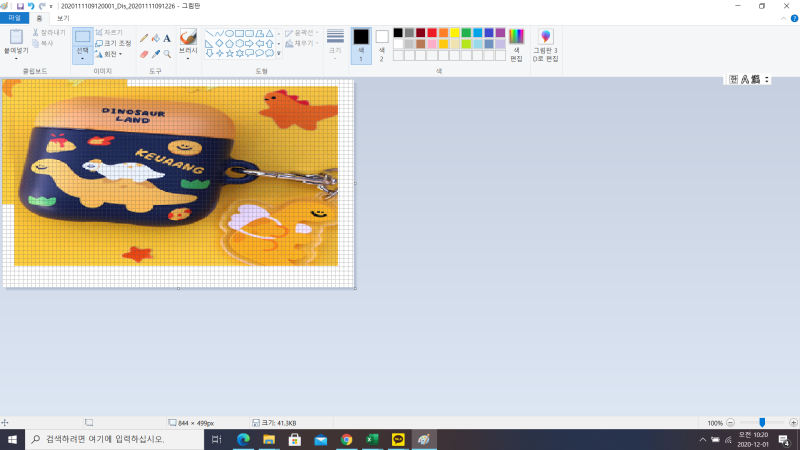Click the Copy button

click(x=43, y=44)
